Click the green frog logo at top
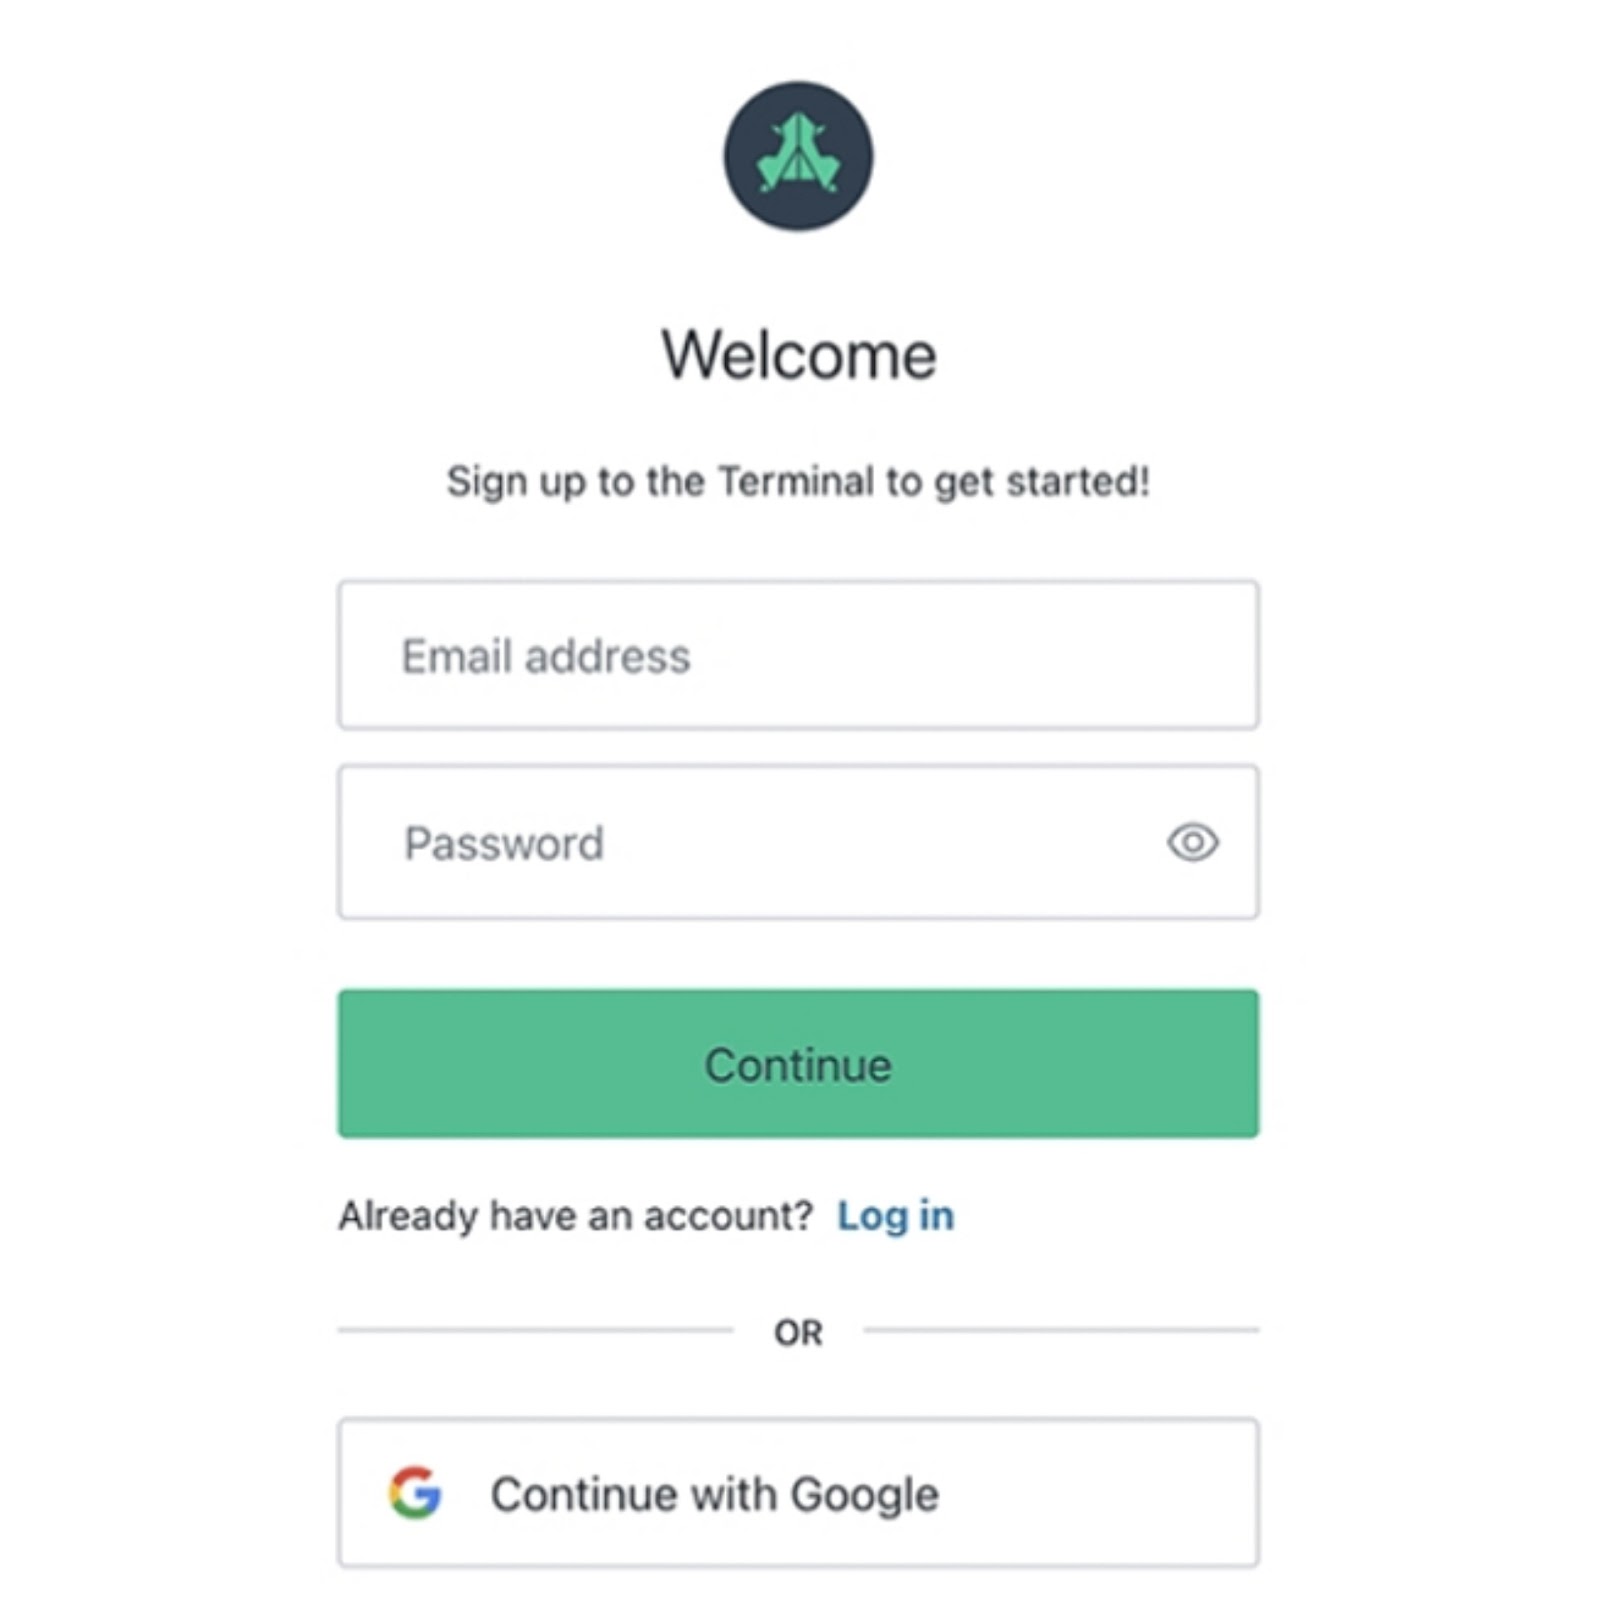The height and width of the screenshot is (1600, 1600). 798,154
